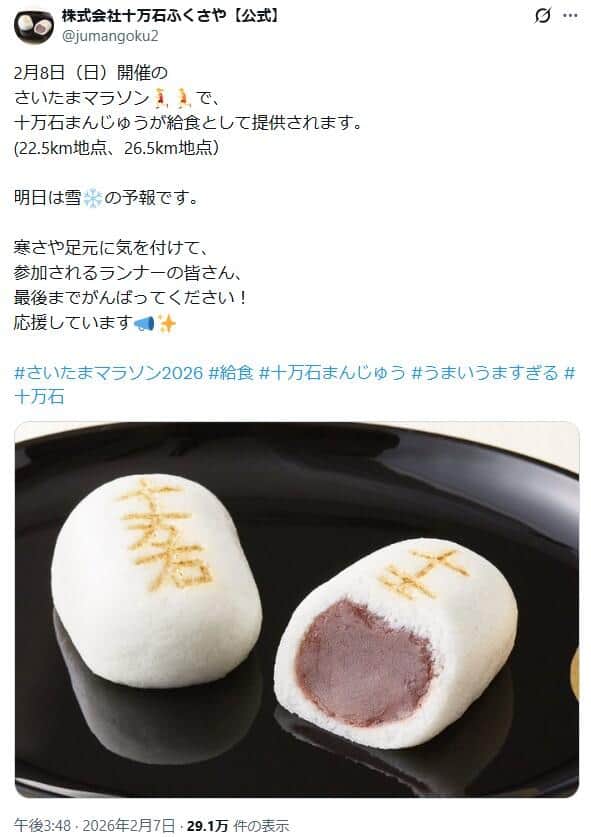Viewport: 591px width, 837px height.
Task: Click the cut manju showing bean filling
Action: [395, 643]
